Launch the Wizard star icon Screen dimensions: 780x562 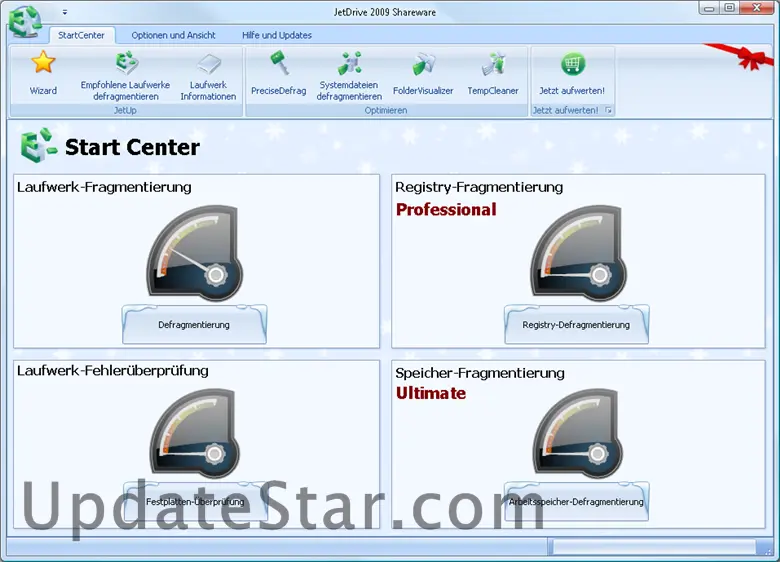pos(43,62)
